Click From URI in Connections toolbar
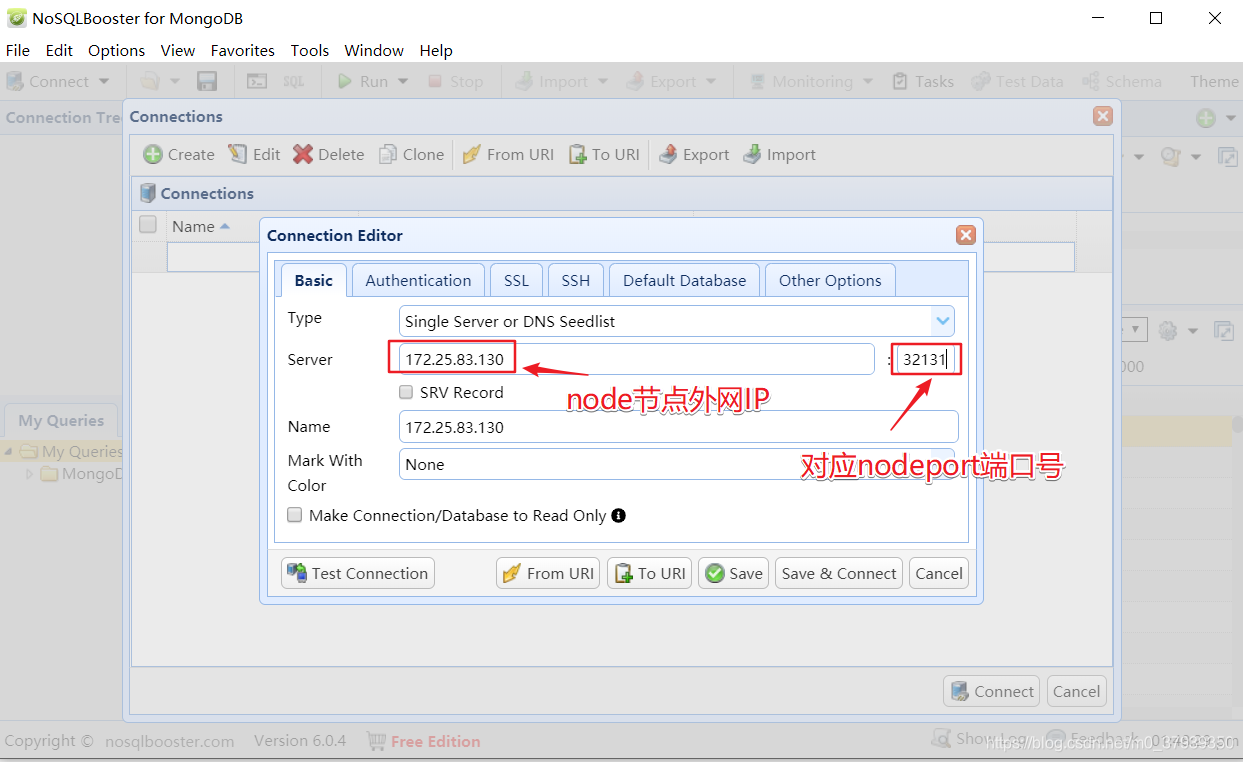The height and width of the screenshot is (762, 1244). (508, 155)
